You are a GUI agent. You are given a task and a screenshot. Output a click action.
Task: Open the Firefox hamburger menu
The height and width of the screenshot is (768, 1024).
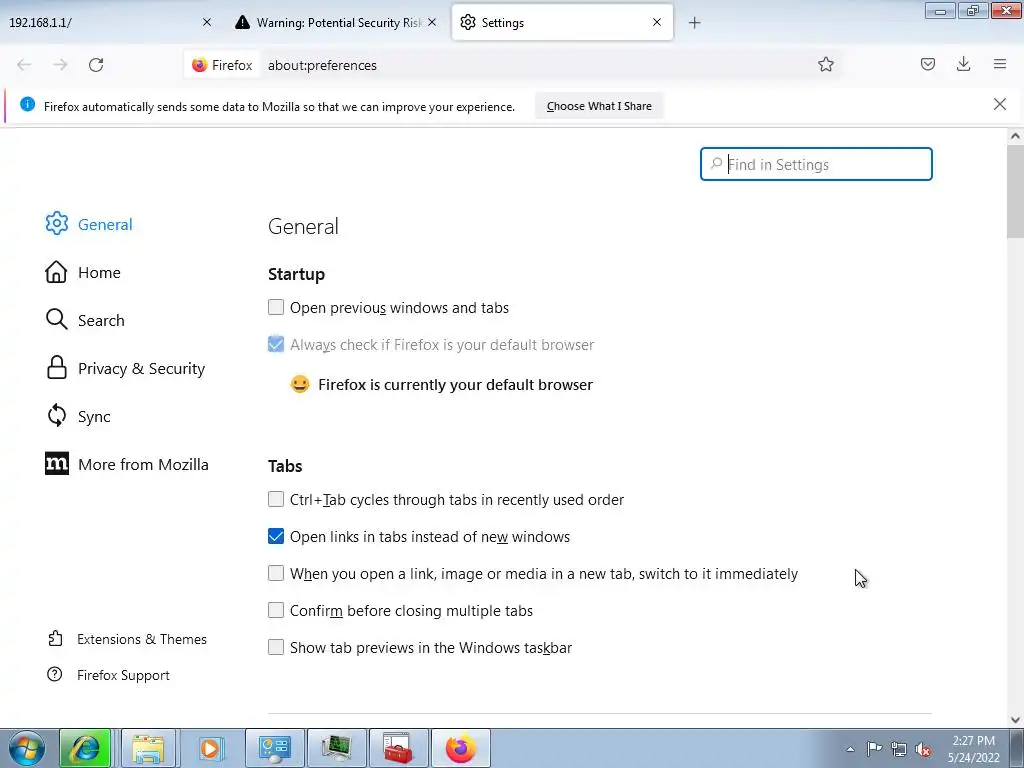click(x=1000, y=64)
